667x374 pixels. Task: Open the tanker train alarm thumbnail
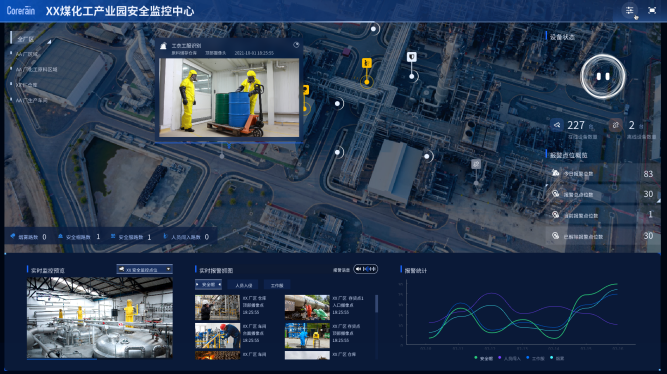tap(307, 307)
